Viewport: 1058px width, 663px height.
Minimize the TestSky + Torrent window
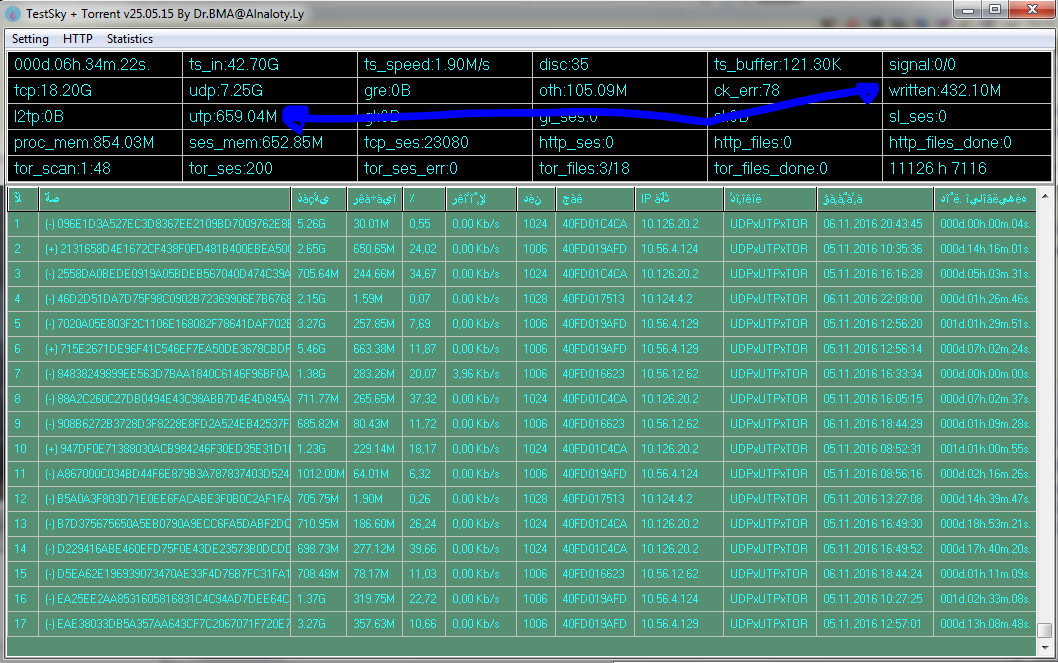965,10
